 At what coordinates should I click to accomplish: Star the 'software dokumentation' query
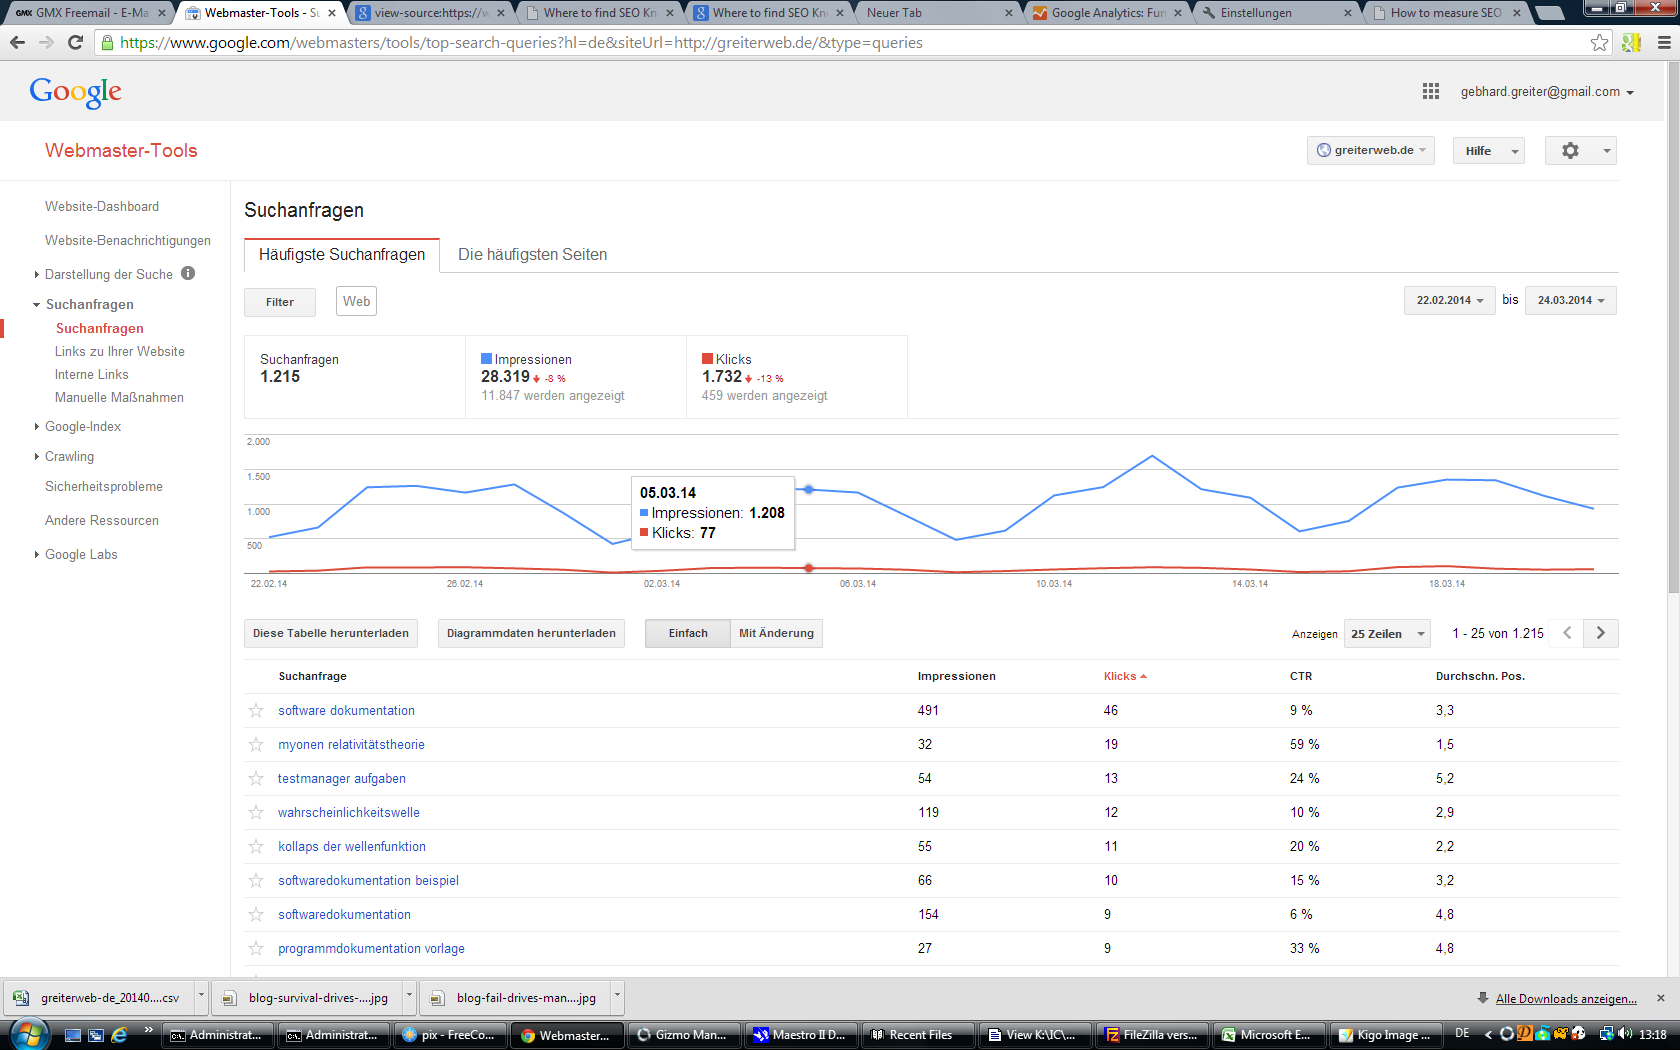pyautogui.click(x=256, y=710)
